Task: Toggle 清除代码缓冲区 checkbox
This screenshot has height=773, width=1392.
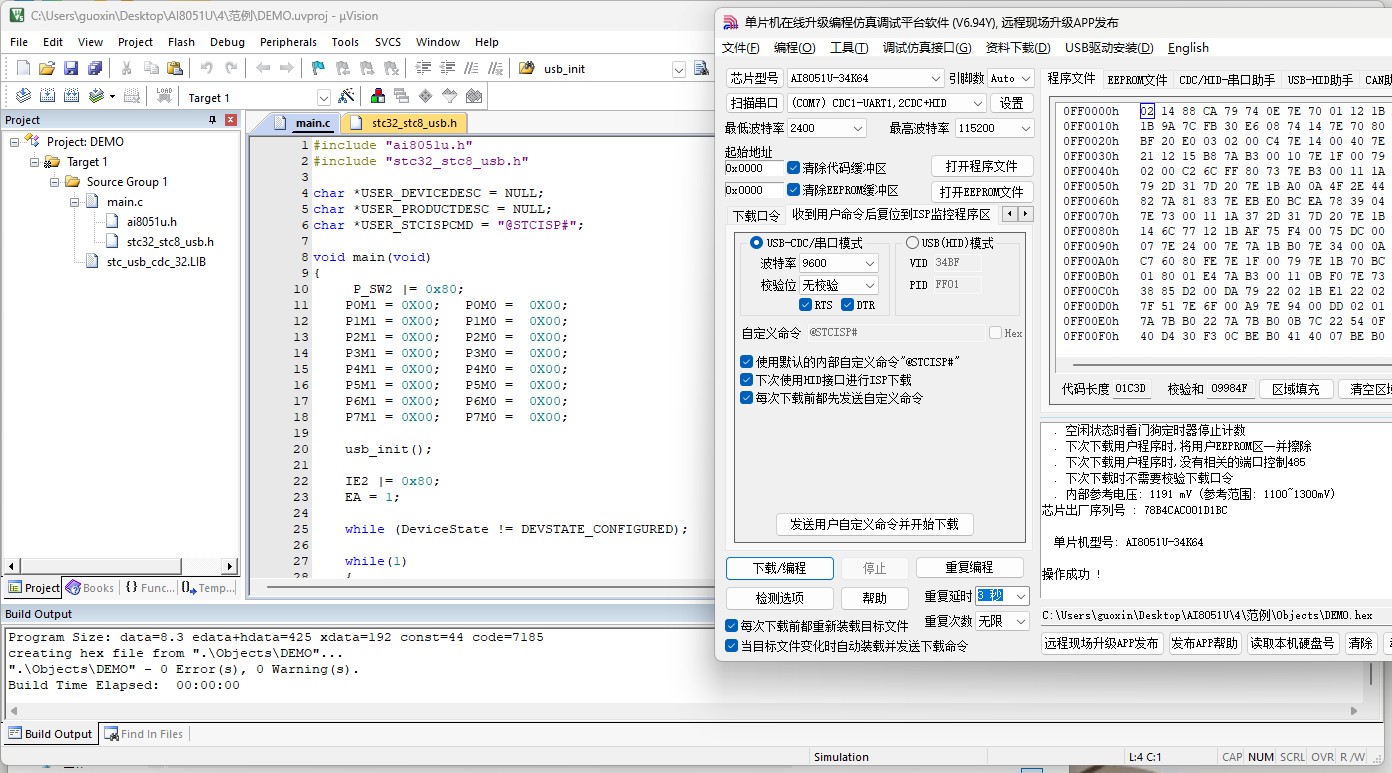Action: (x=793, y=168)
